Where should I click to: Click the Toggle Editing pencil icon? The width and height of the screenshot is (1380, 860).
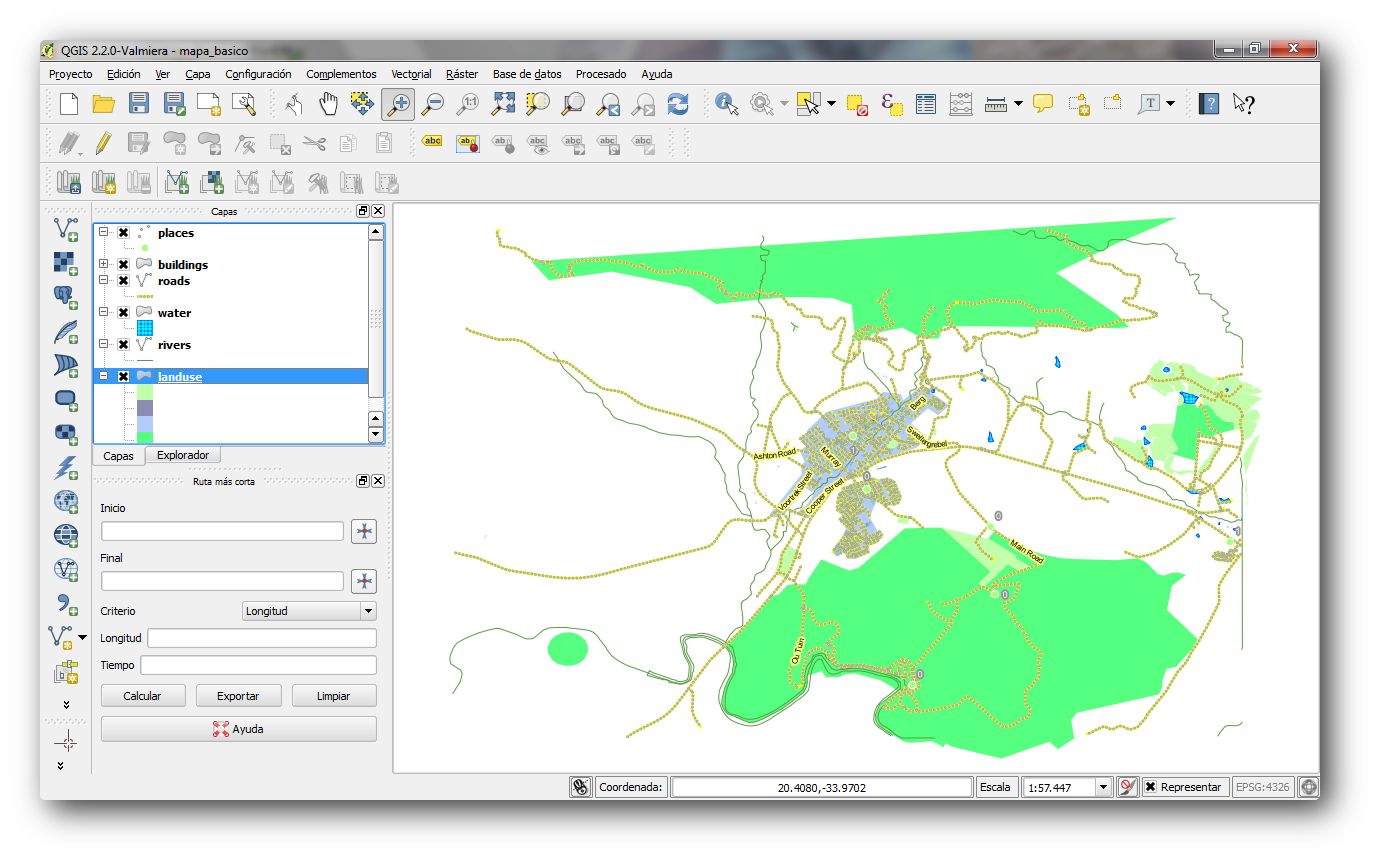click(103, 143)
